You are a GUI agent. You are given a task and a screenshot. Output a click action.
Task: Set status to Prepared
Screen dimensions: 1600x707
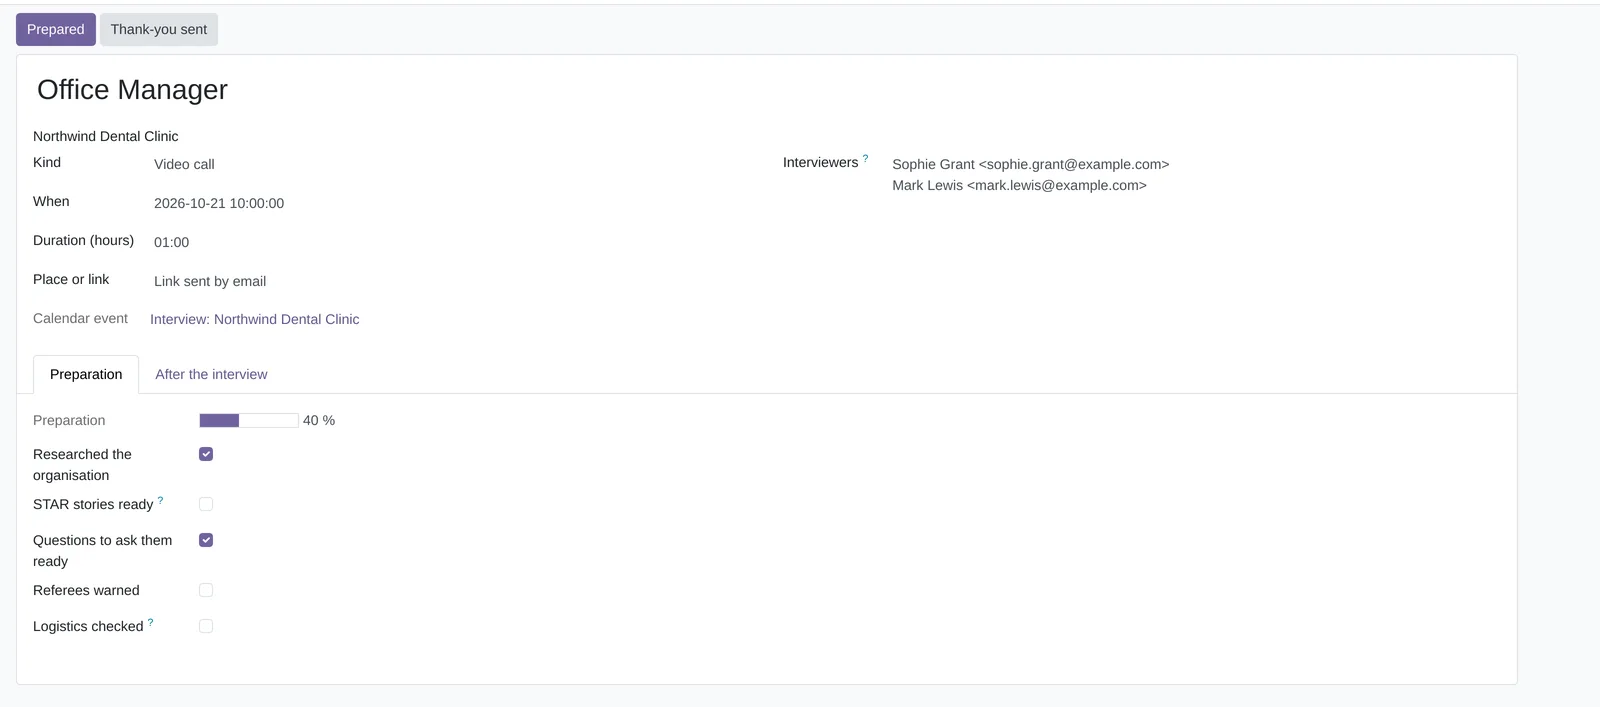[56, 29]
